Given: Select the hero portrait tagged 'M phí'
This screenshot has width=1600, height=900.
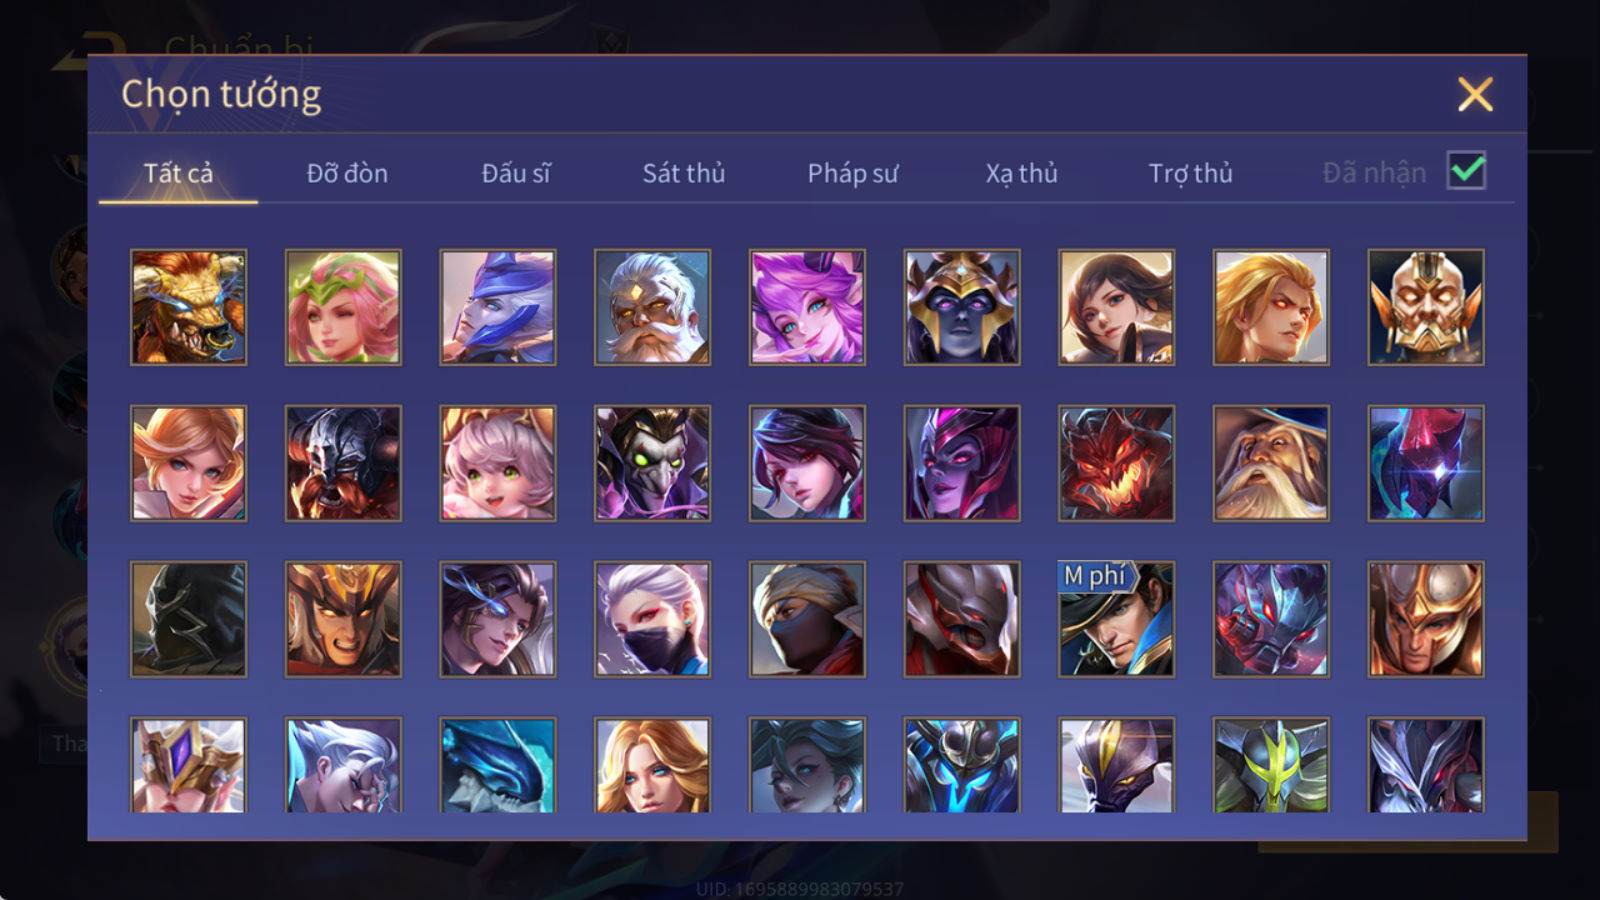Looking at the screenshot, I should 1116,619.
